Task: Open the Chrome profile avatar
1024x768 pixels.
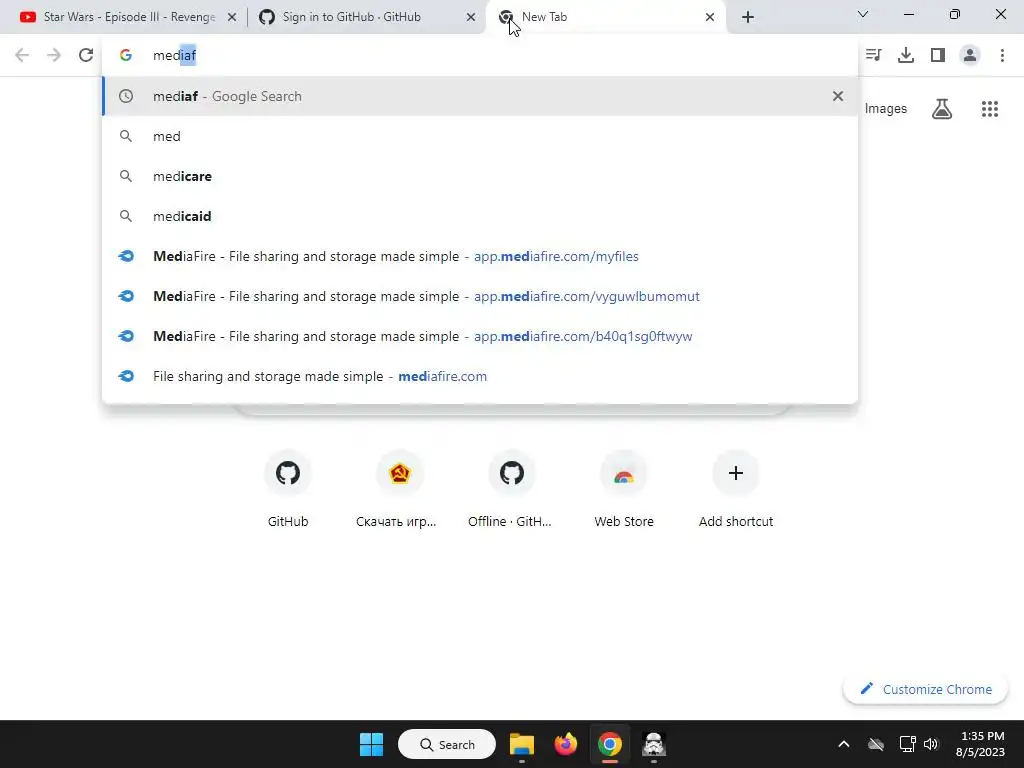Action: pyautogui.click(x=970, y=55)
